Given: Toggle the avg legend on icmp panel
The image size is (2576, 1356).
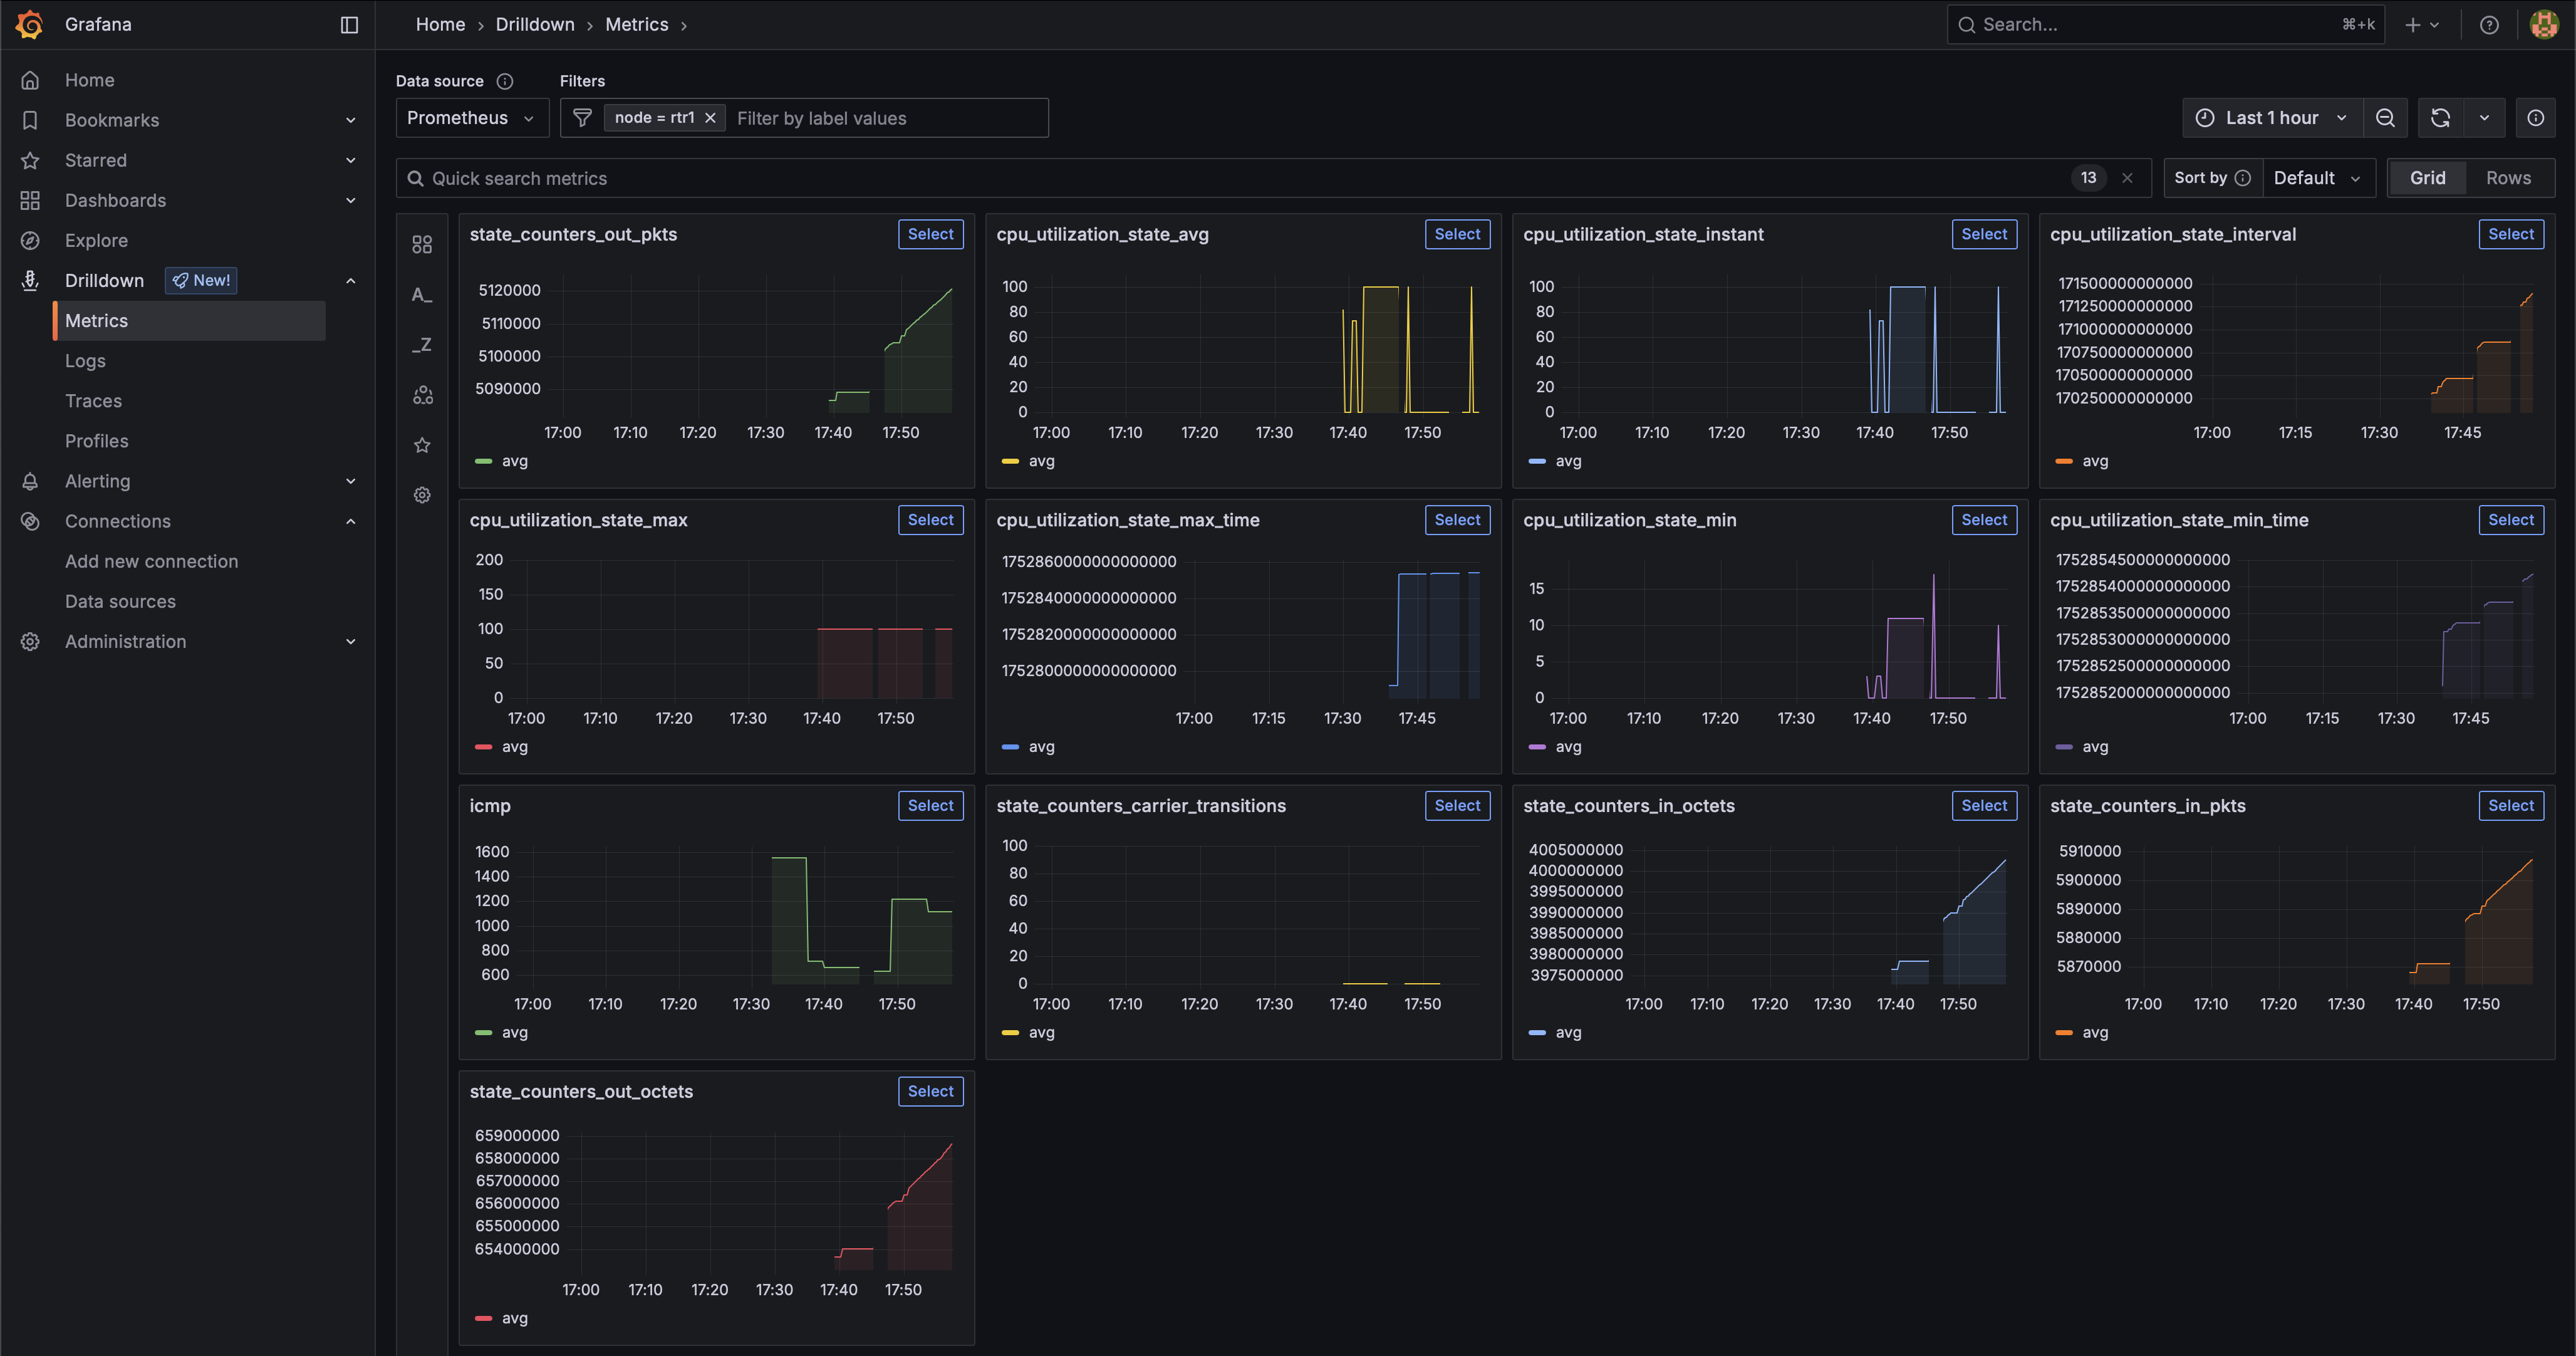Looking at the screenshot, I should (514, 1032).
